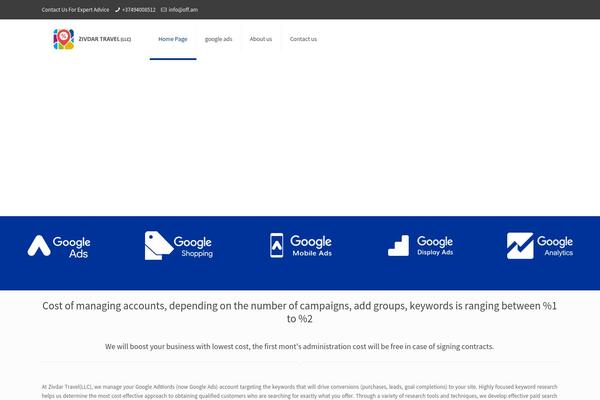Select the Google Display Ads logo
This screenshot has width=600, height=400.
[x=421, y=246]
